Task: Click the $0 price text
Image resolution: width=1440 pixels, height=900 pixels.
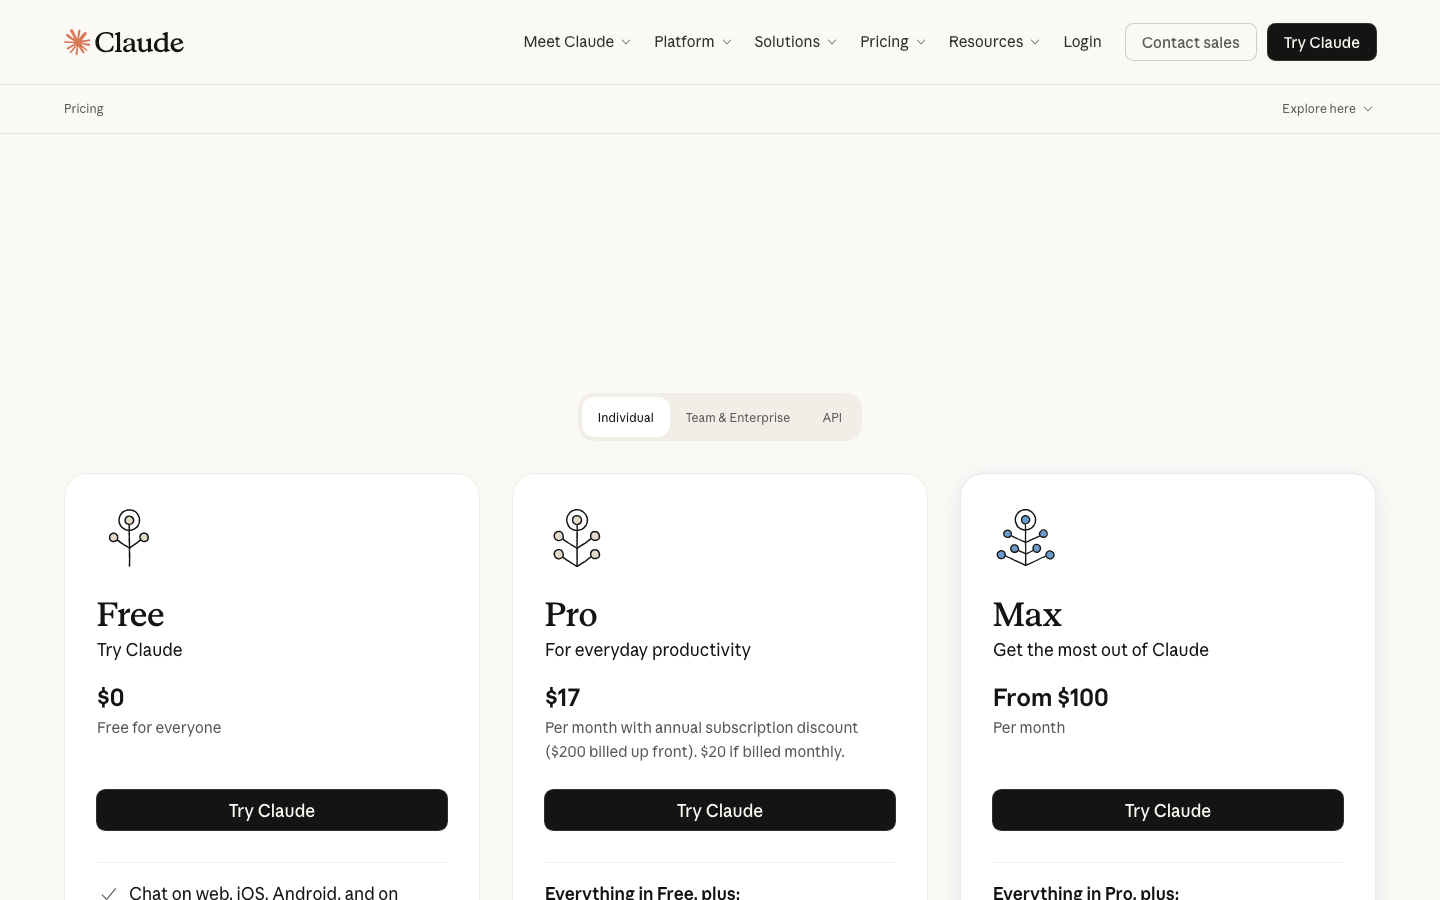Action: [110, 697]
